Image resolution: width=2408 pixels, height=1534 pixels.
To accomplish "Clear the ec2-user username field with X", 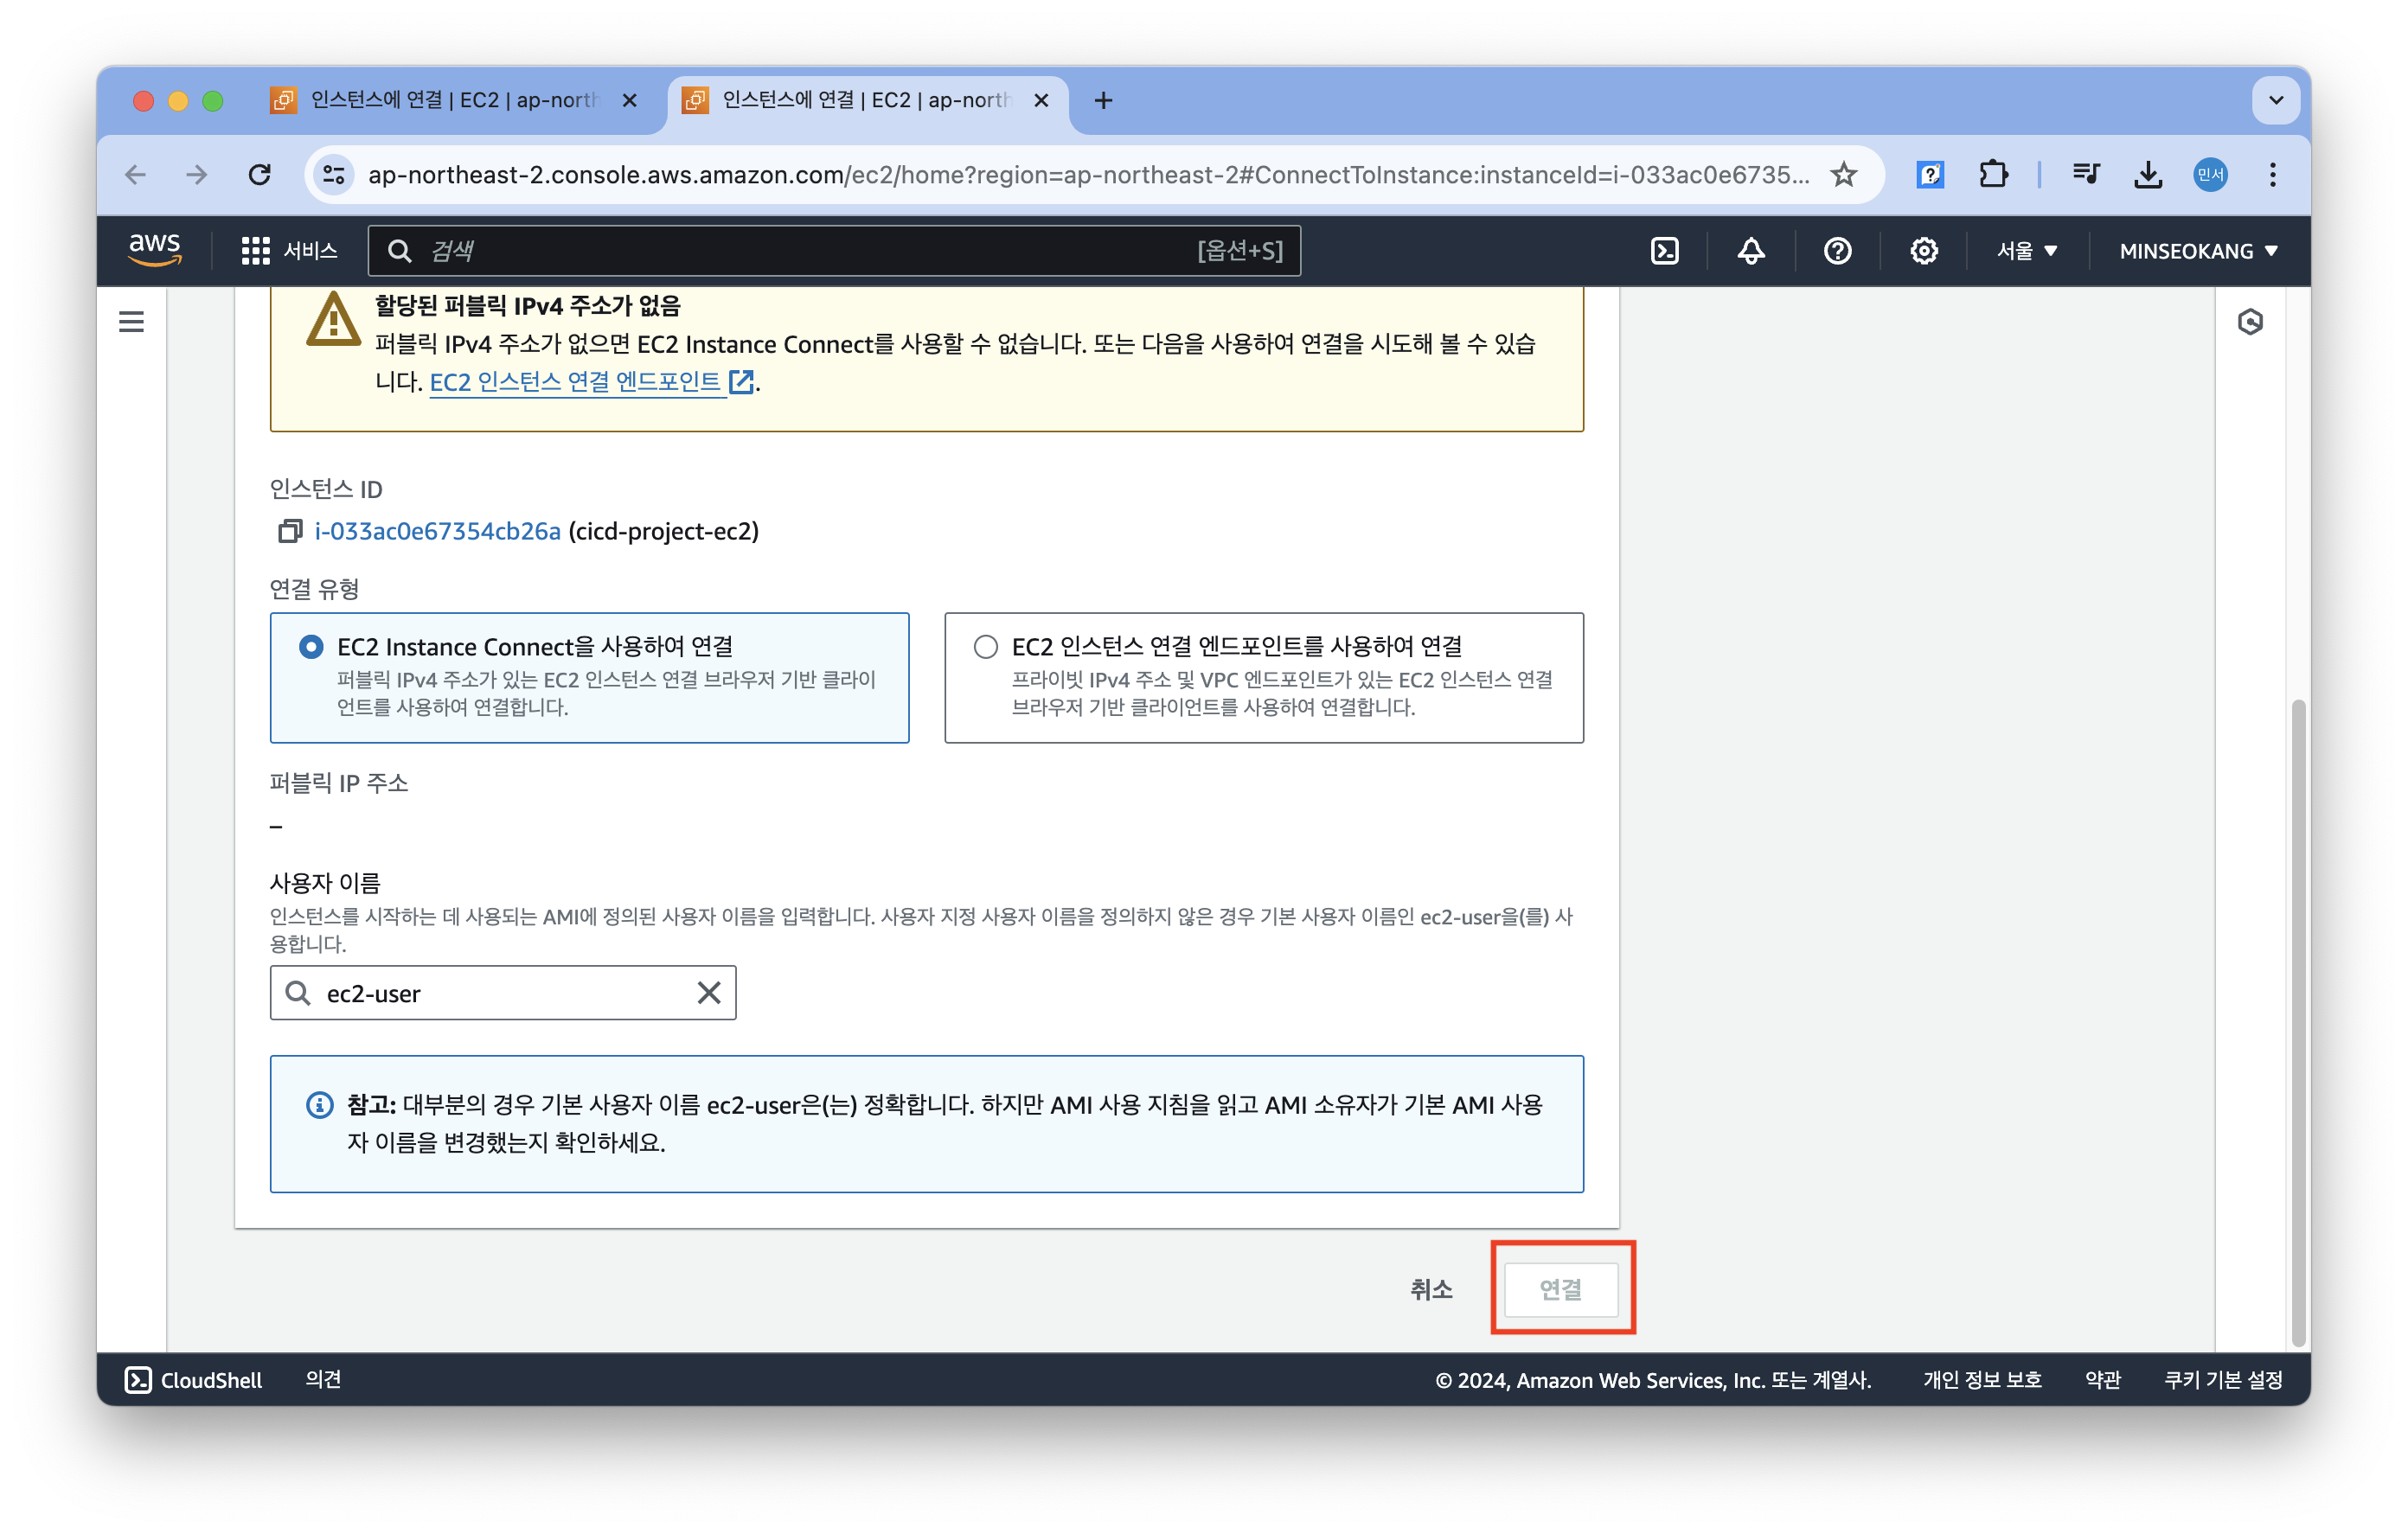I will coord(708,993).
